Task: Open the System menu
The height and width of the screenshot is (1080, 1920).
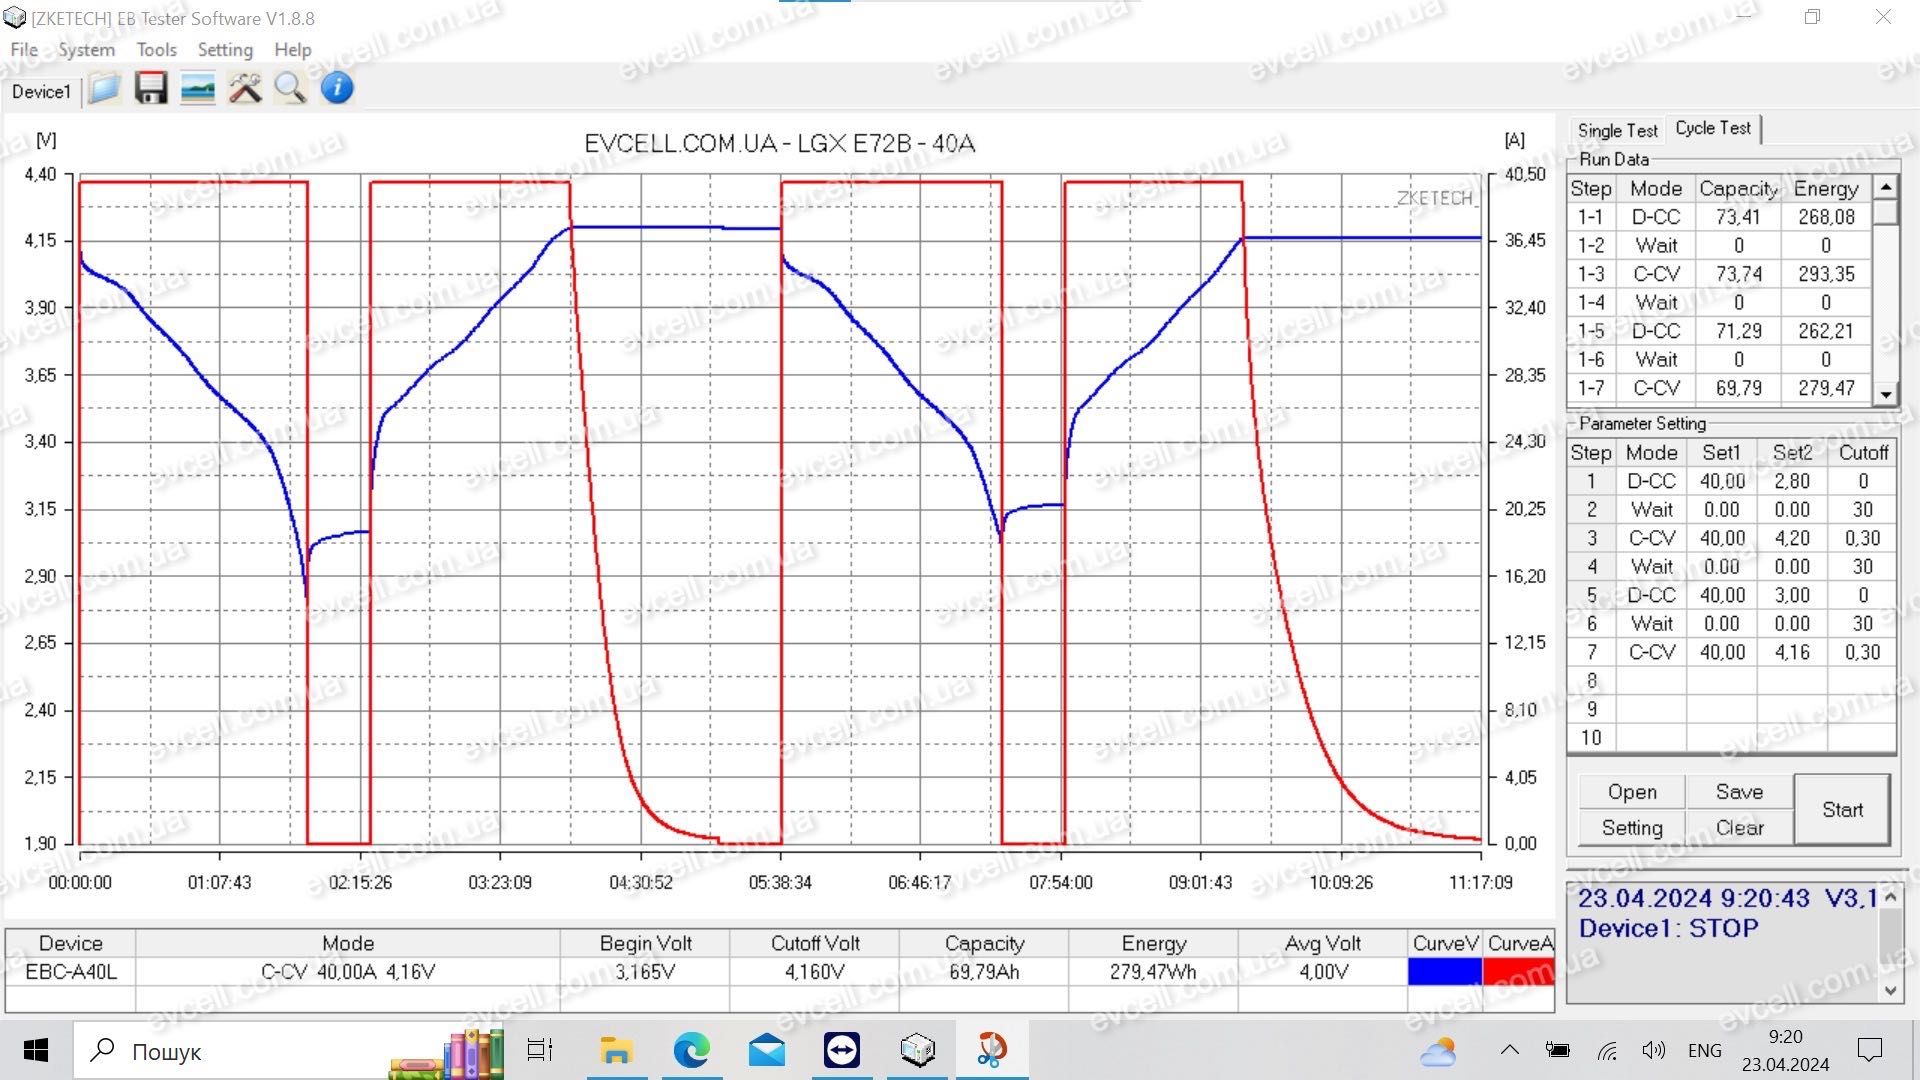Action: pyautogui.click(x=86, y=49)
